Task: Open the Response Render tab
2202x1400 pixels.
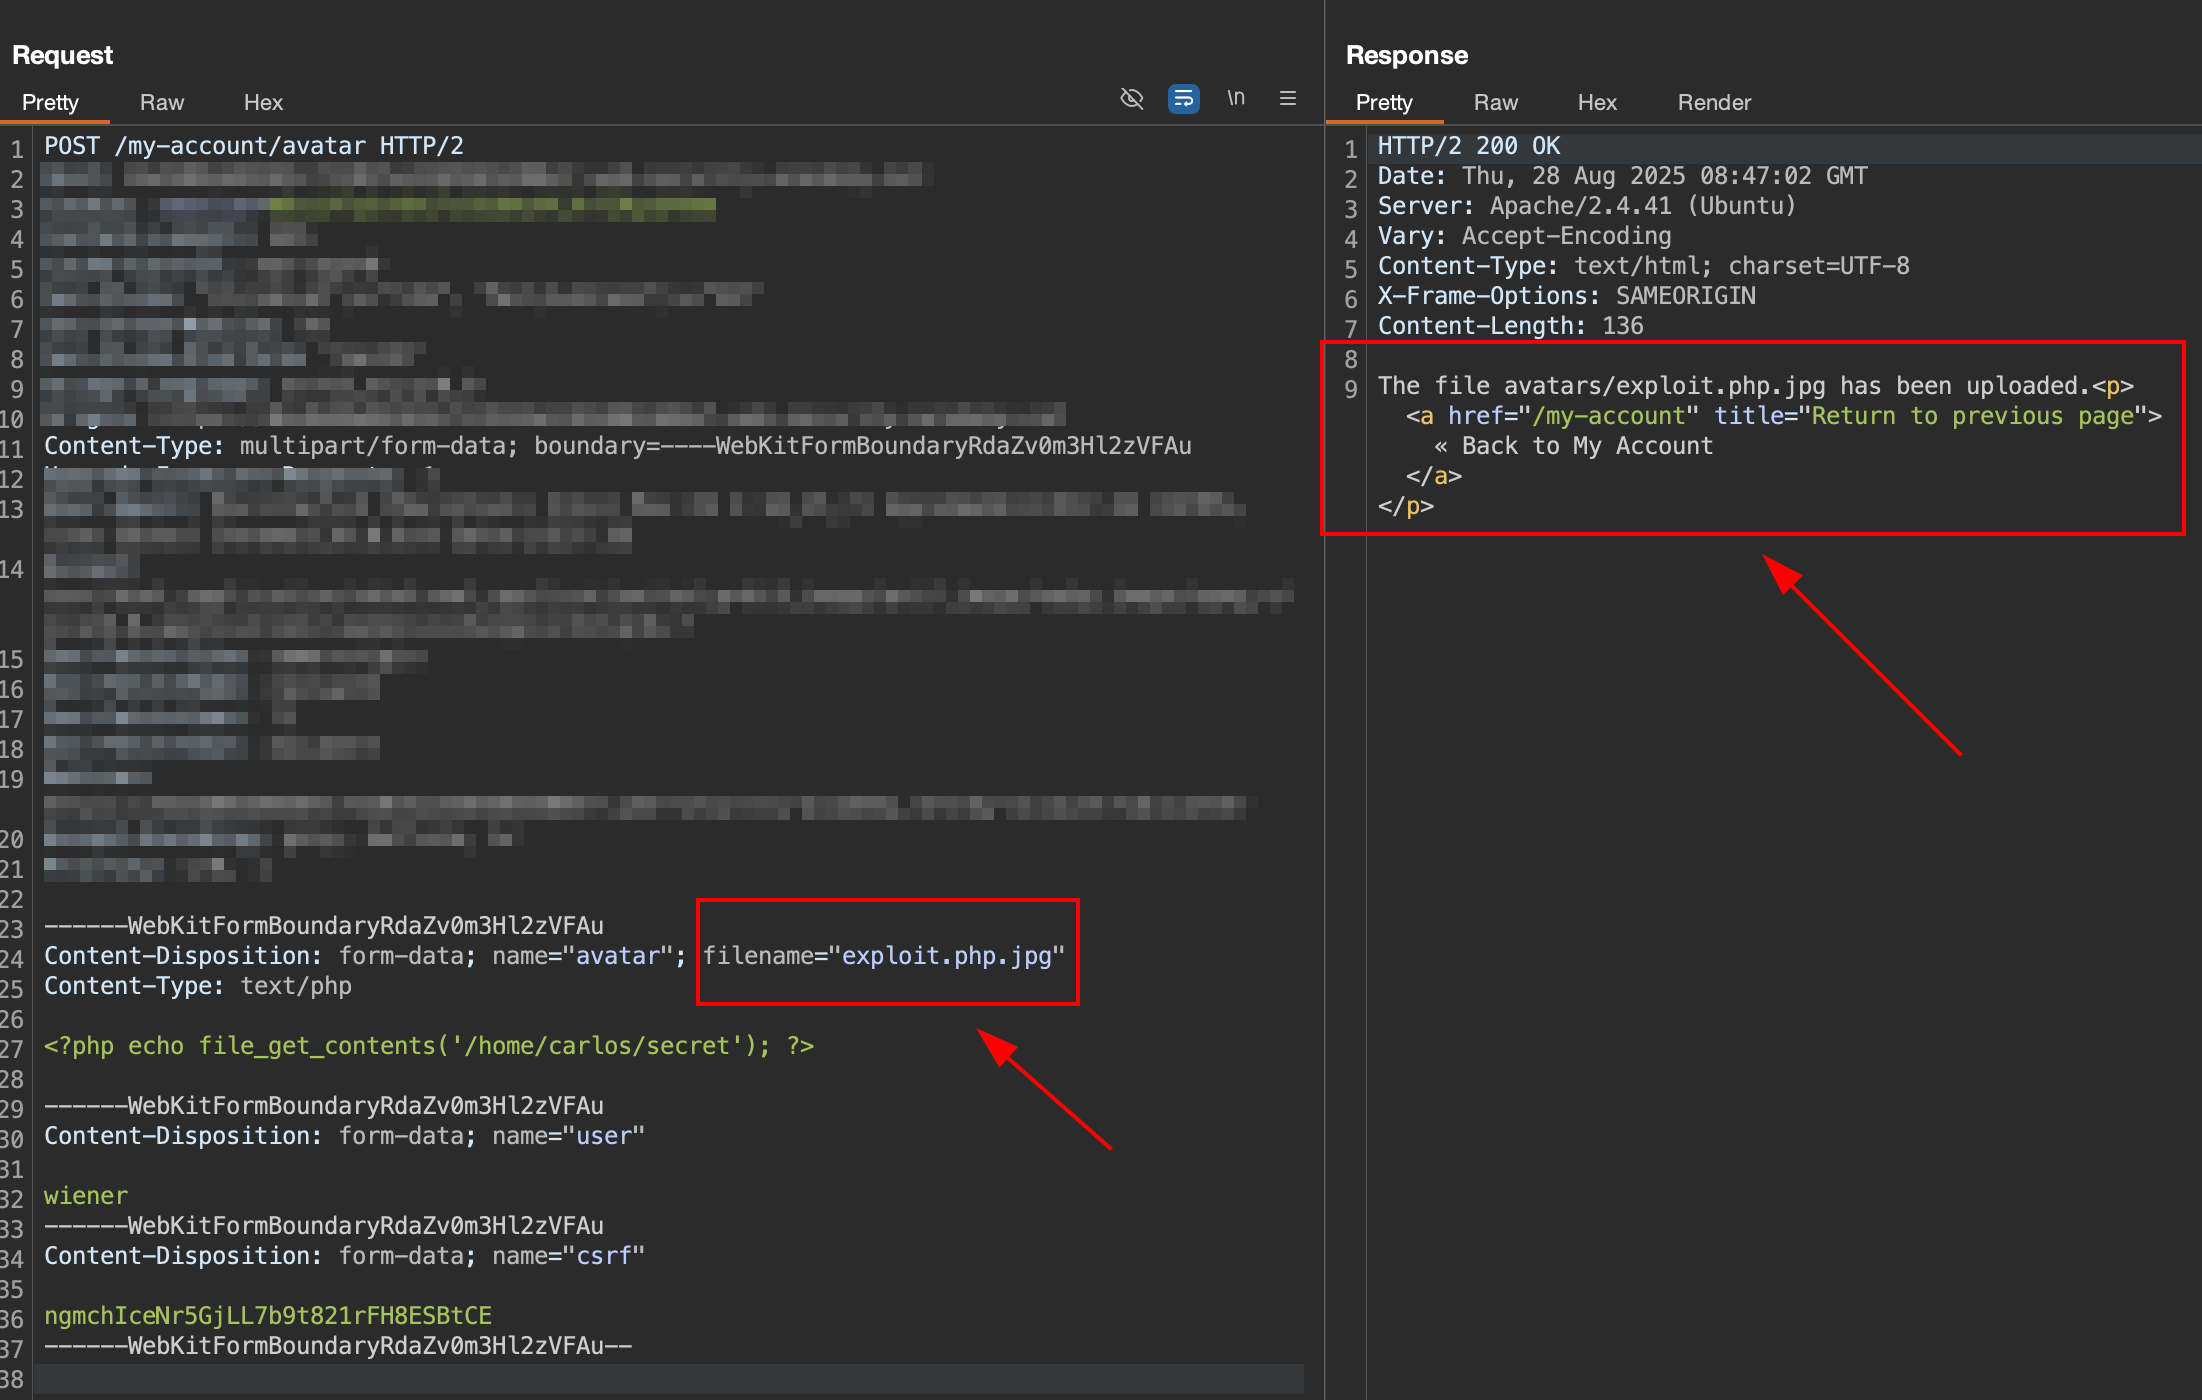Action: [x=1714, y=103]
